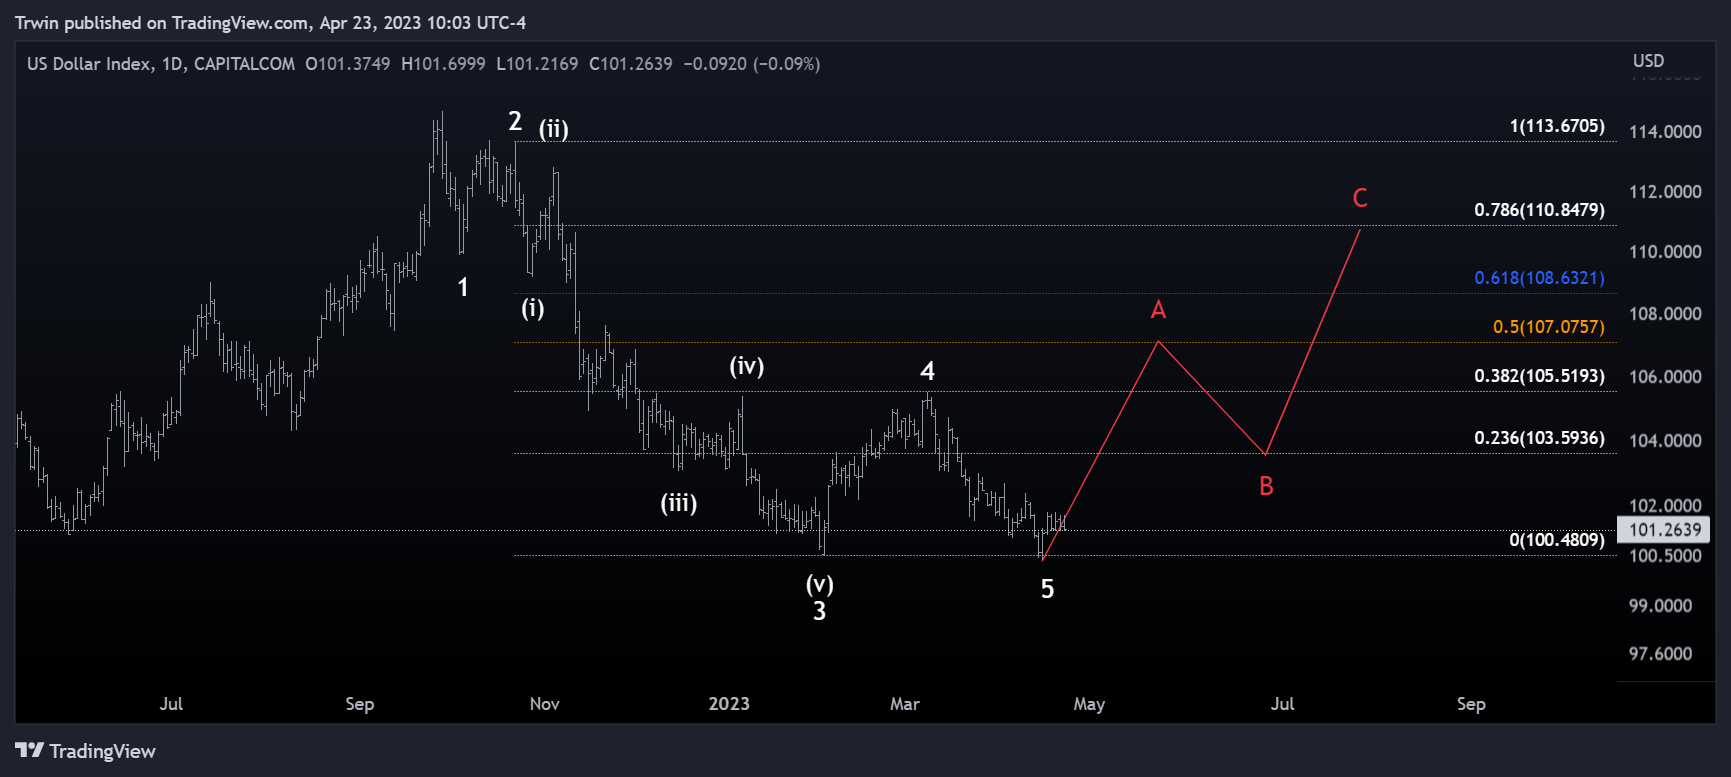Click the red wave label C
The height and width of the screenshot is (777, 1731).
pyautogui.click(x=1360, y=198)
